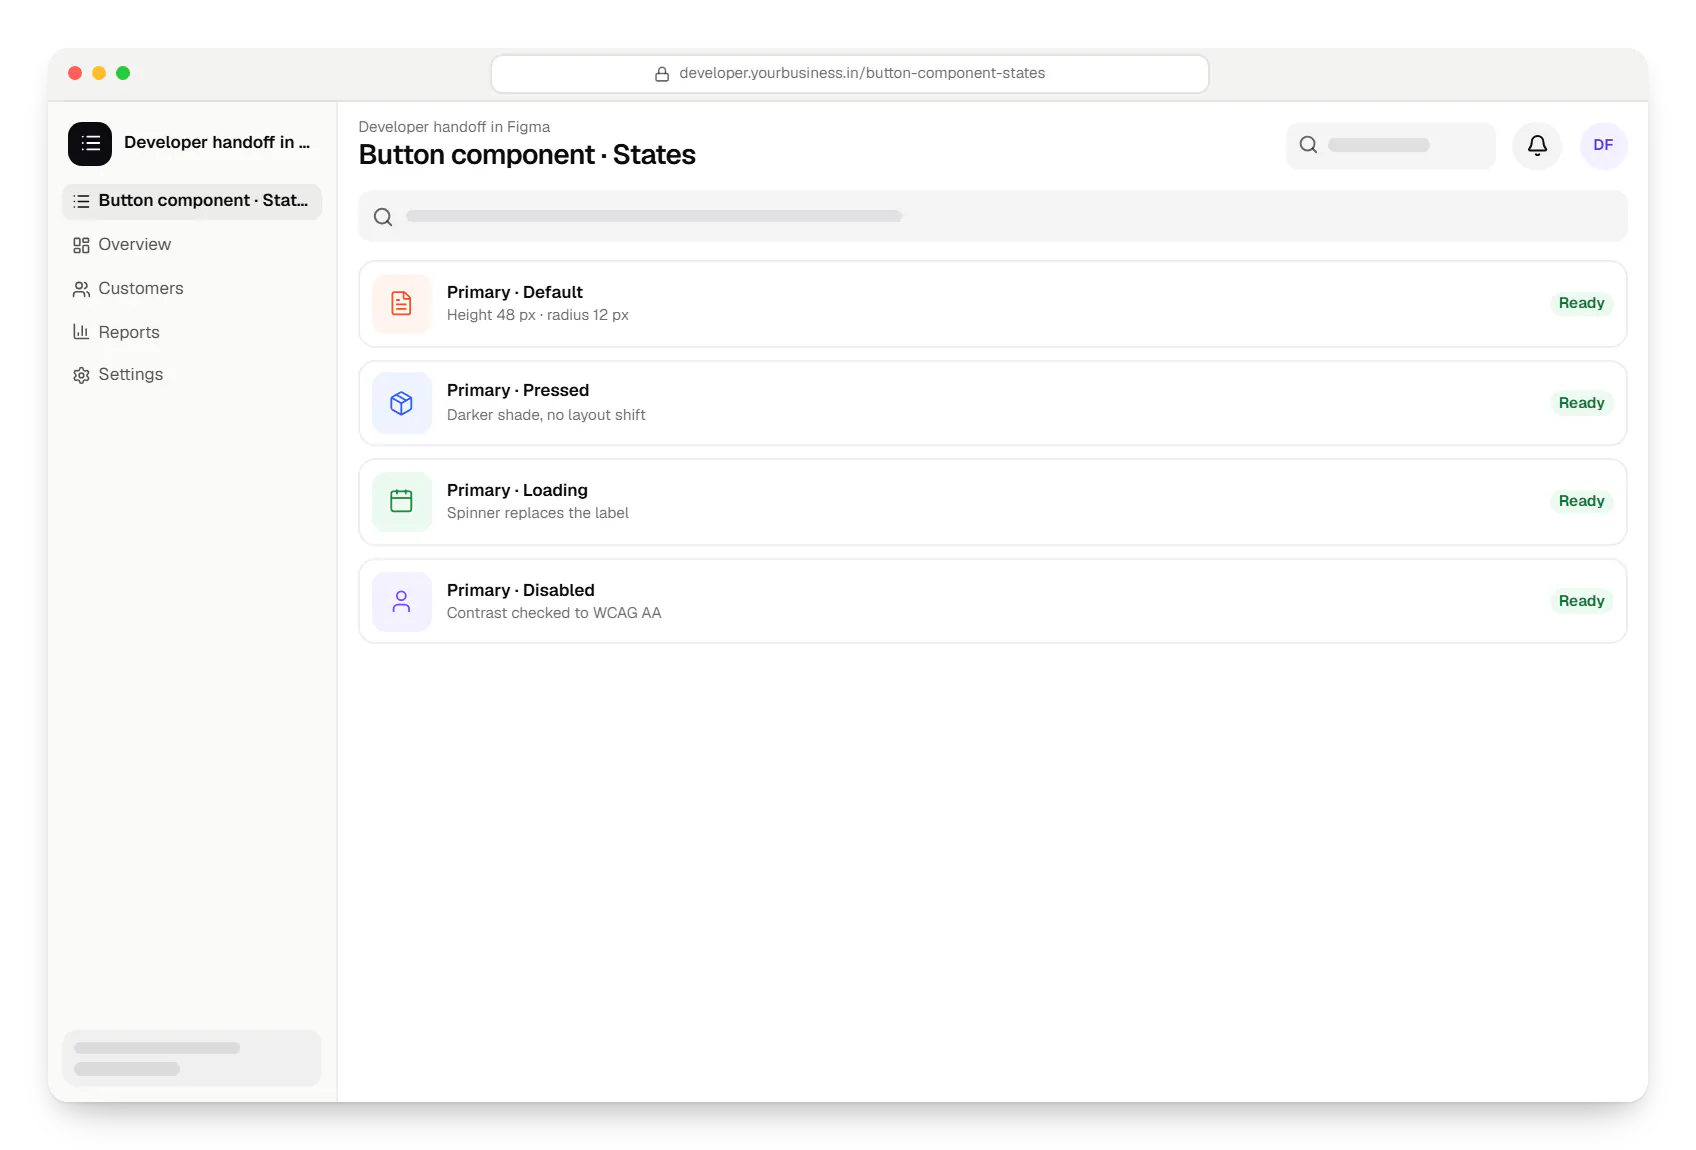Focus the header search field

click(x=1390, y=146)
